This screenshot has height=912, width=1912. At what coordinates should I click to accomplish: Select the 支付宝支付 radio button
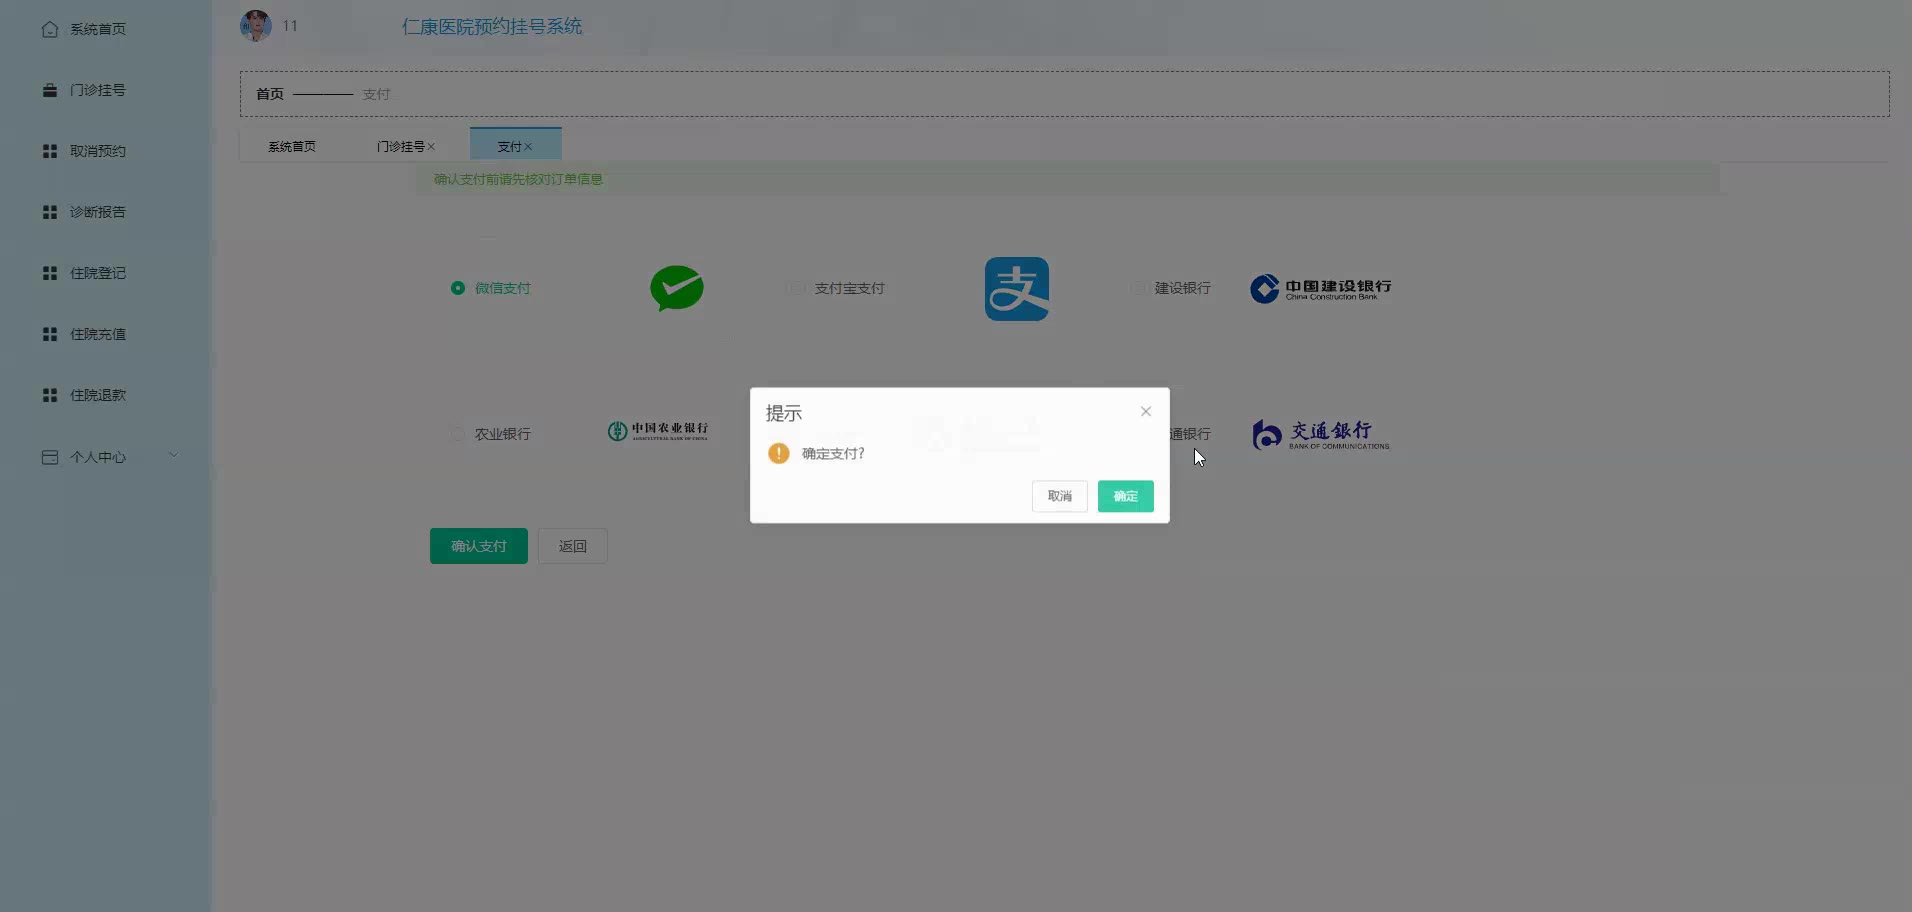pos(797,288)
